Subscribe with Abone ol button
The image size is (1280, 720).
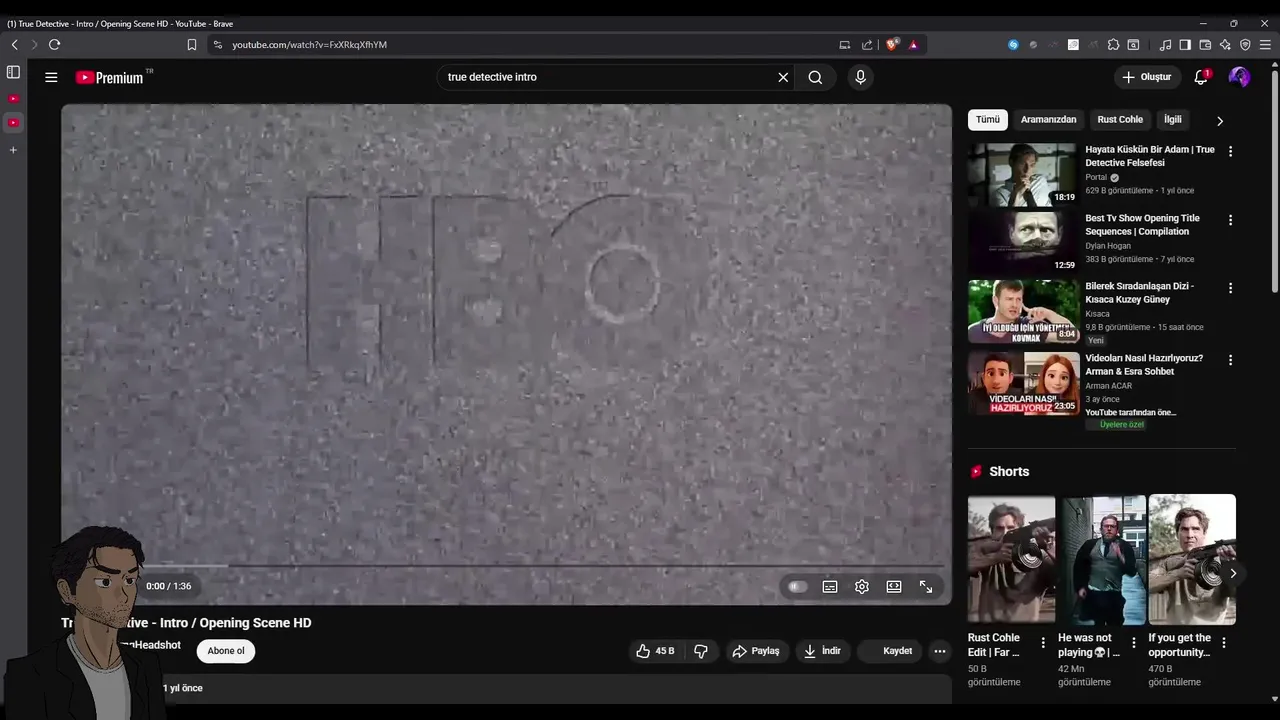coord(226,651)
